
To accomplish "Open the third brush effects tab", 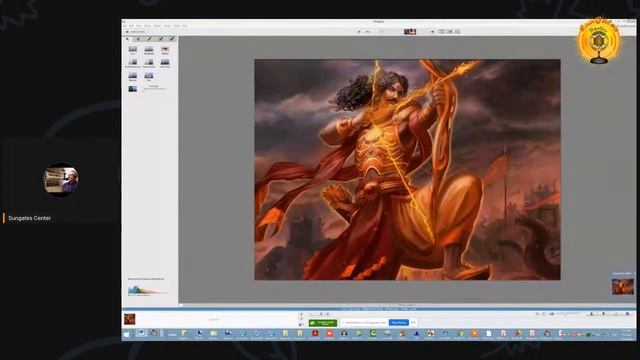I will pos(172,39).
